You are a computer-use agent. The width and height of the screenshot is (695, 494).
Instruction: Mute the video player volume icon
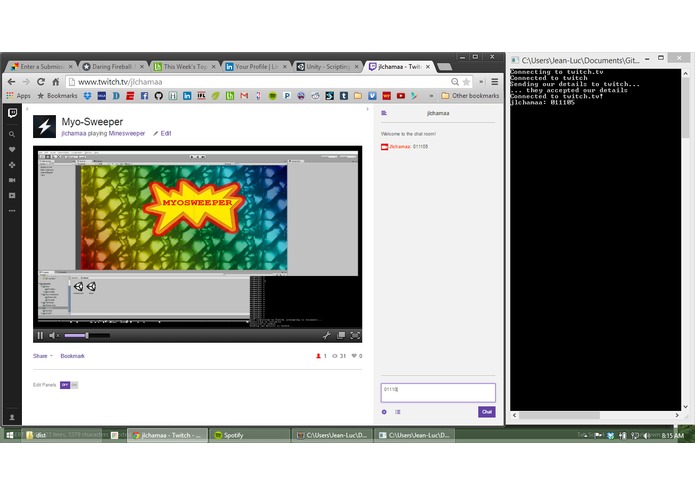click(x=53, y=335)
